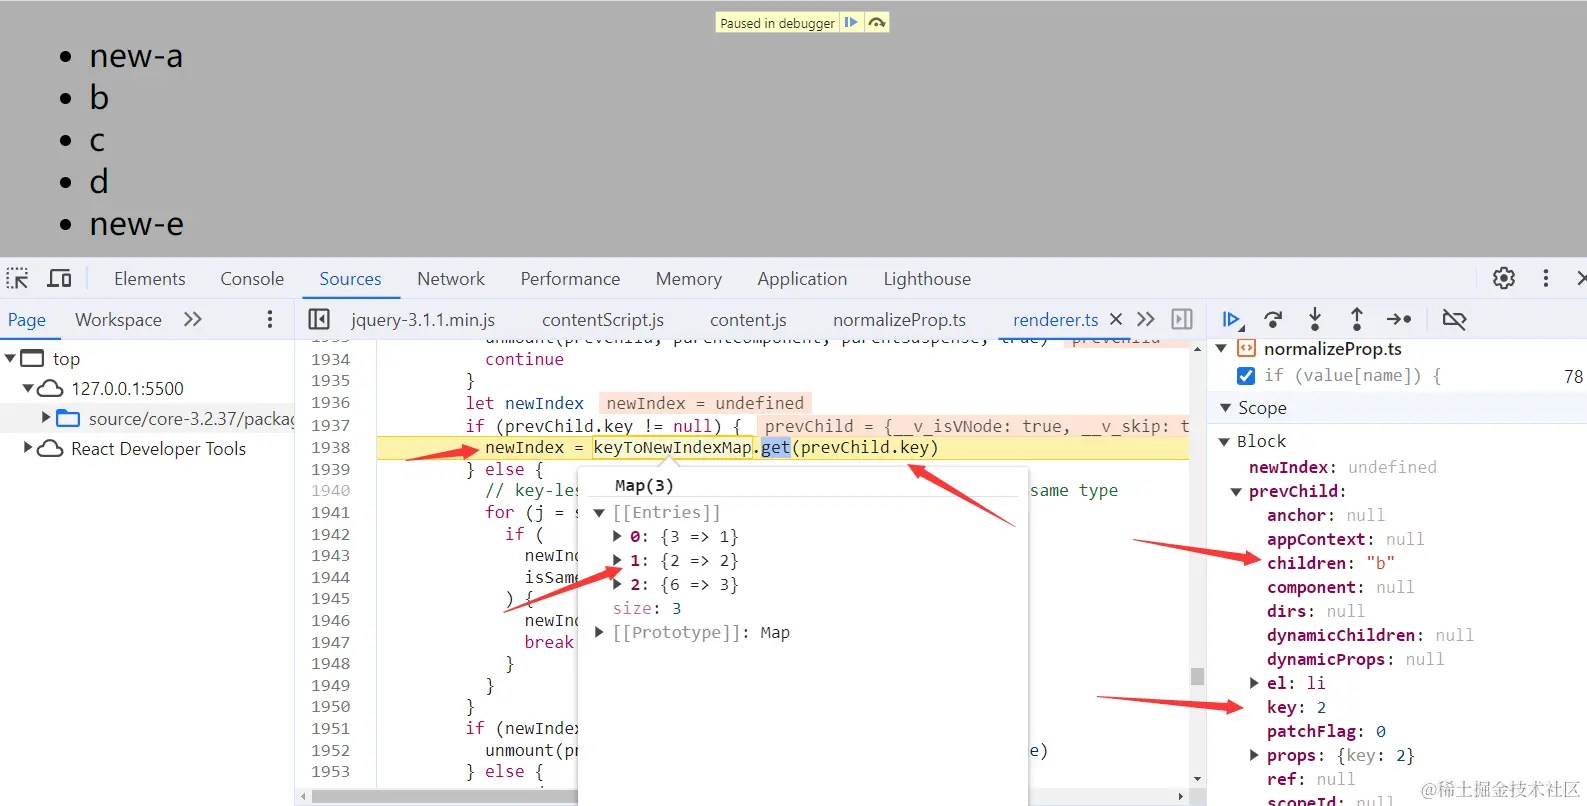This screenshot has width=1587, height=806.
Task: Expand Map entry 0: {3 => 1}
Action: click(x=617, y=536)
